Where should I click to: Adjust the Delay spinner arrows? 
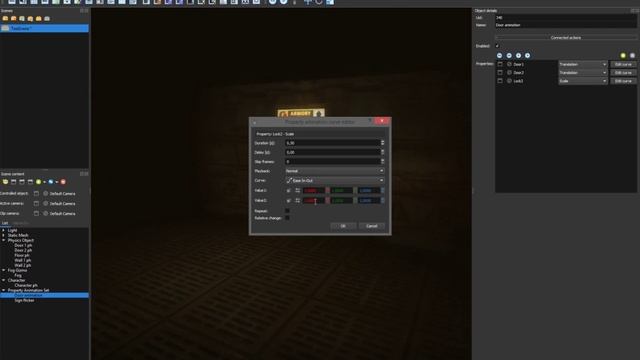[x=382, y=152]
